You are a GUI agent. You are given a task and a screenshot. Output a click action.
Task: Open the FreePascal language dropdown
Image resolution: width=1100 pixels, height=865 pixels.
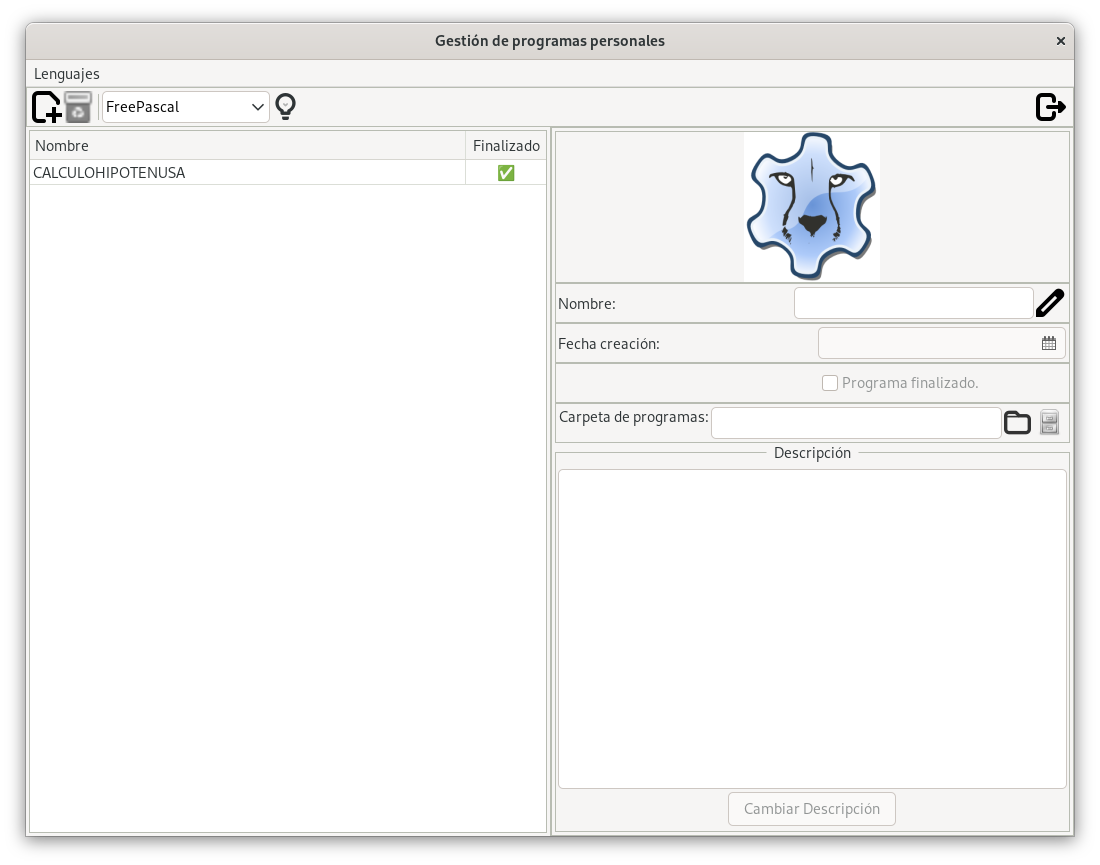(185, 105)
